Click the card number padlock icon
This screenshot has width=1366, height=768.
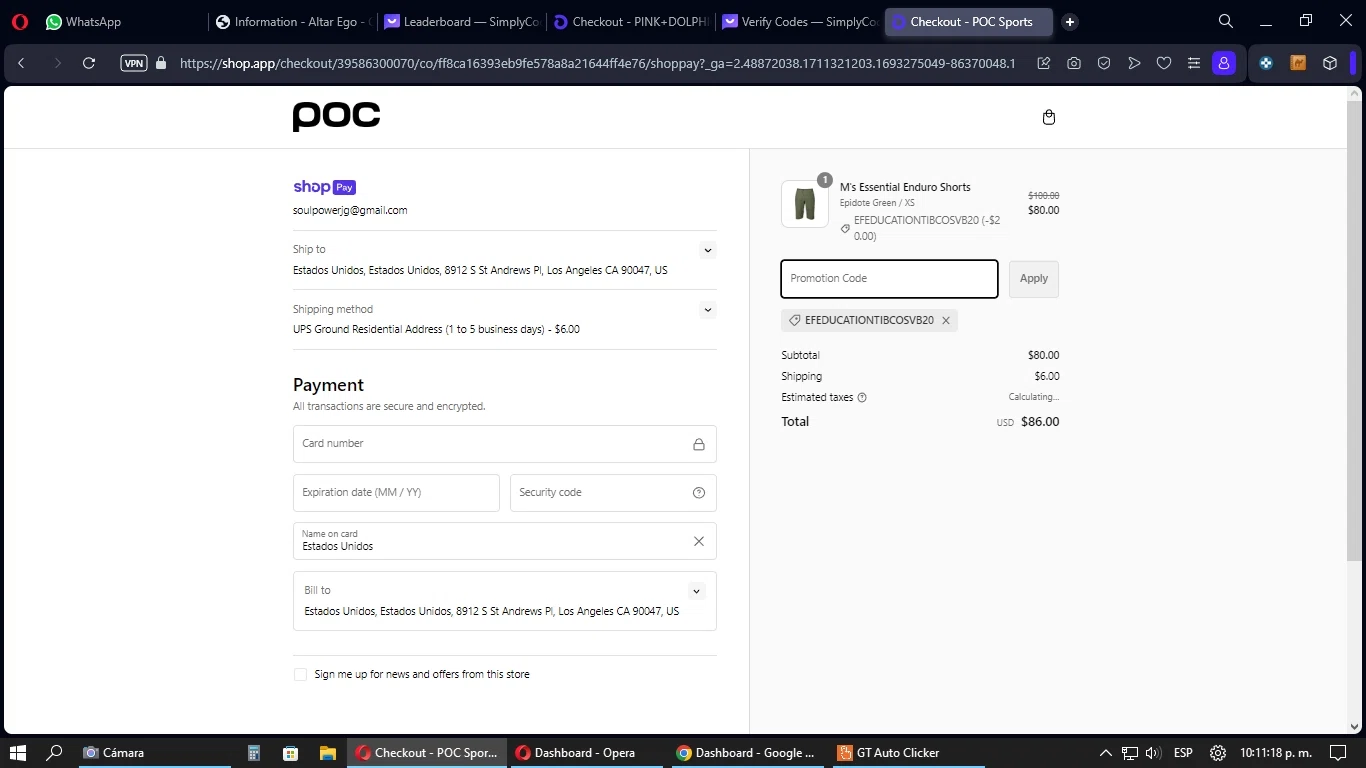pyautogui.click(x=699, y=444)
